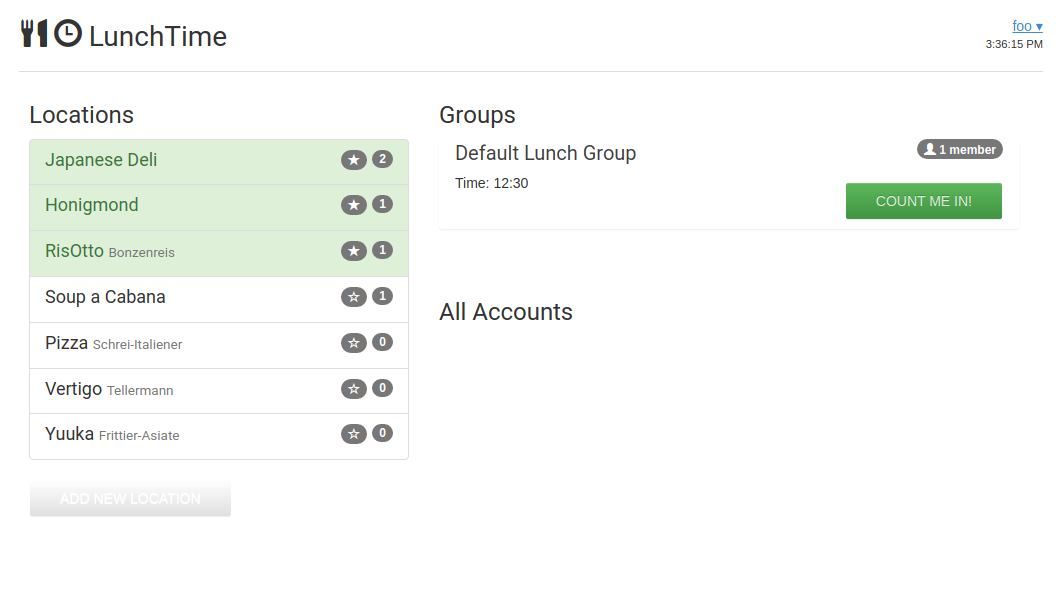Click the 1 member badge
The height and width of the screenshot is (605, 1062).
959,150
